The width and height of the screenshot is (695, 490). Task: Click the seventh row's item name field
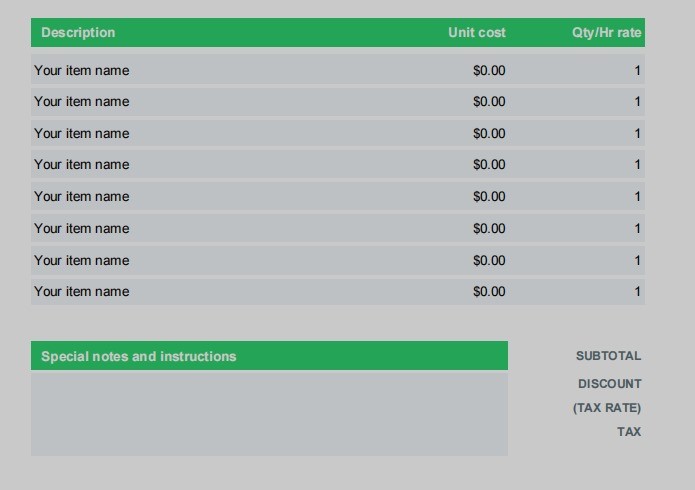coord(82,261)
